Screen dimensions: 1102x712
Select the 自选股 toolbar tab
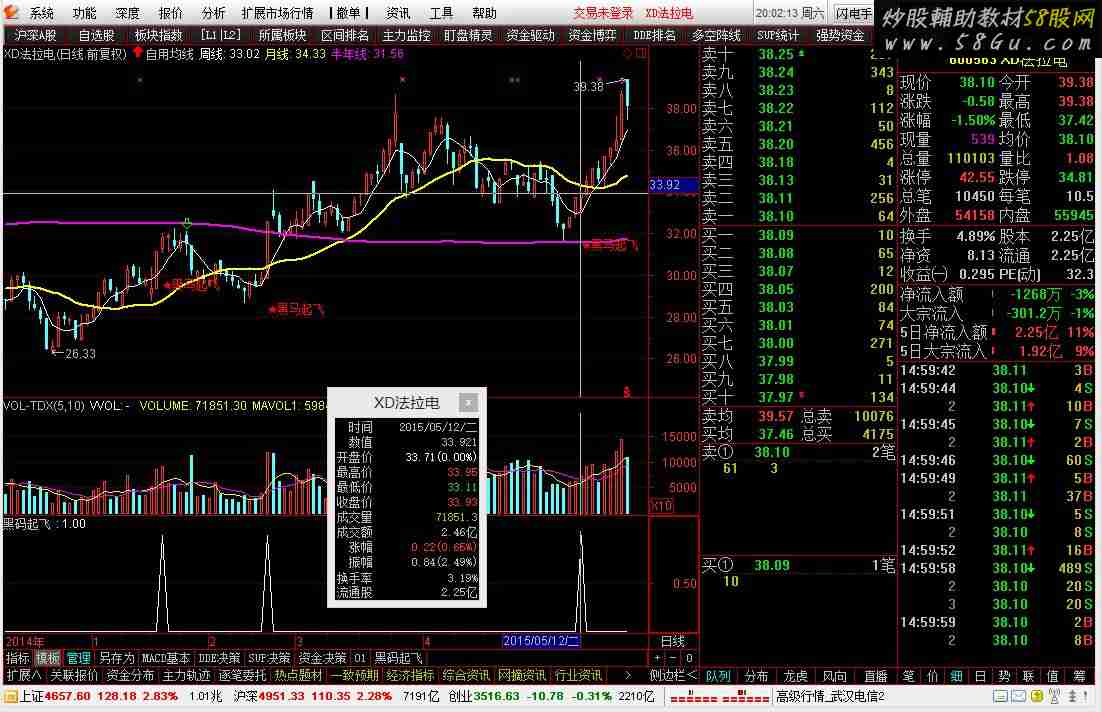tap(96, 34)
